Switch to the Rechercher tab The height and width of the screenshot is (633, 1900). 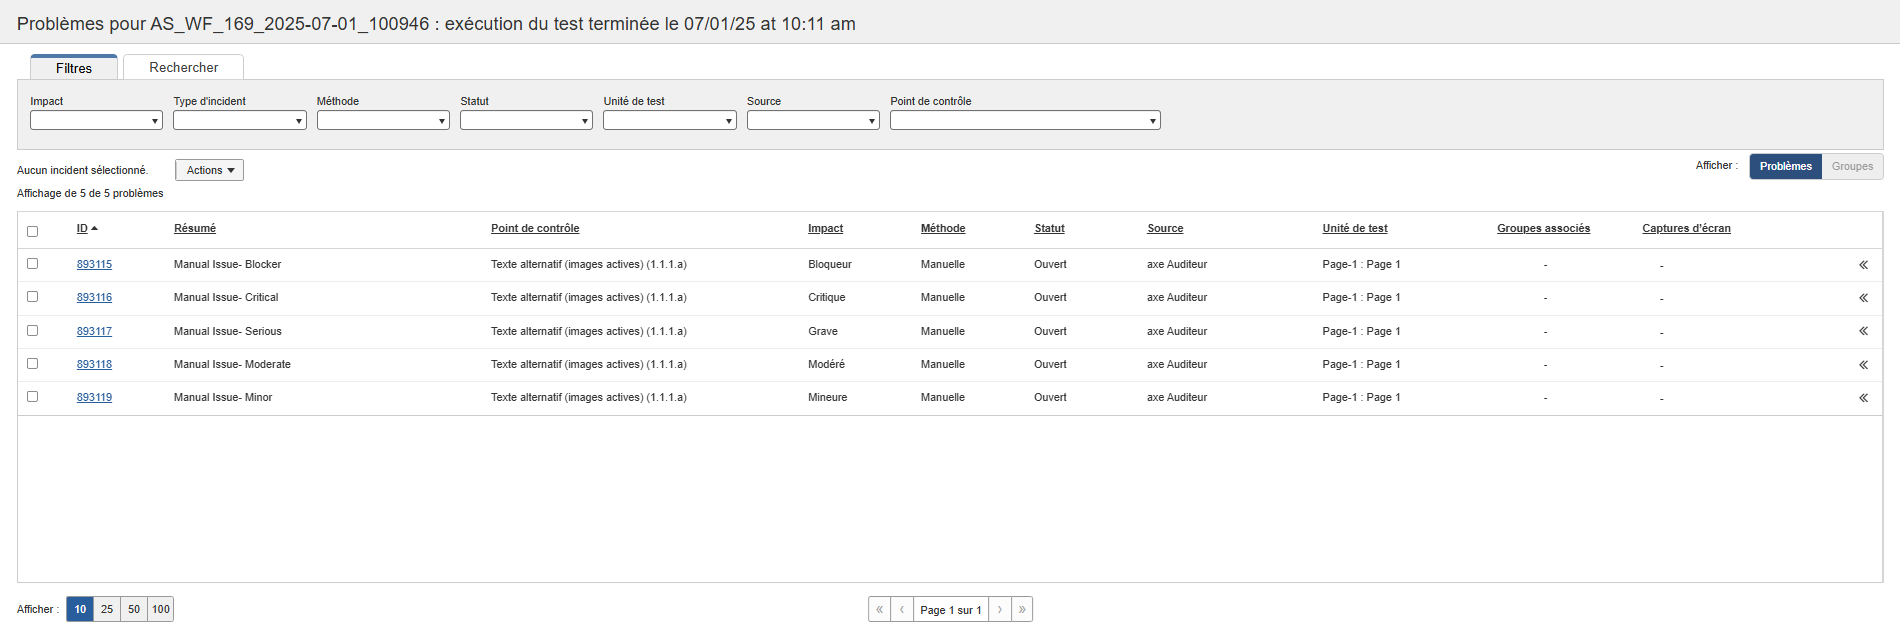[x=183, y=67]
